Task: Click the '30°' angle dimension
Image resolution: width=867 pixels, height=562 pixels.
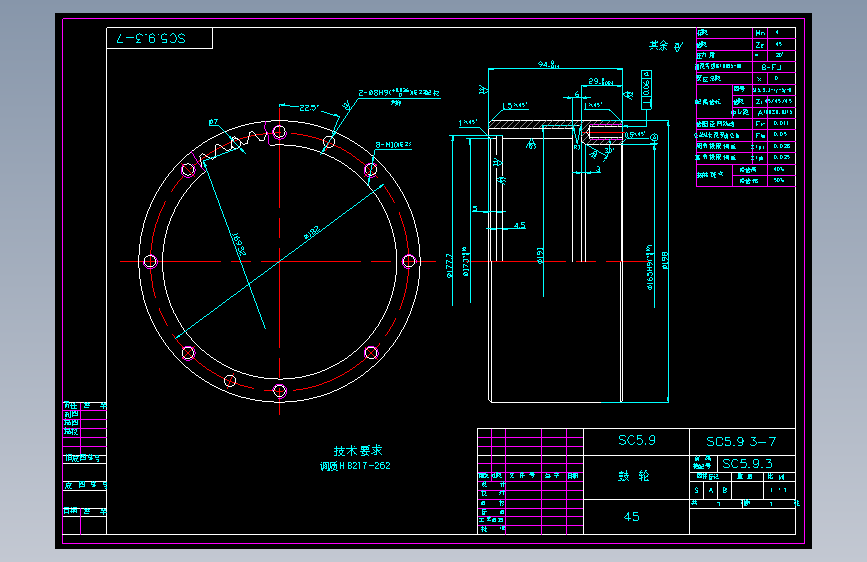Action: 609,150
